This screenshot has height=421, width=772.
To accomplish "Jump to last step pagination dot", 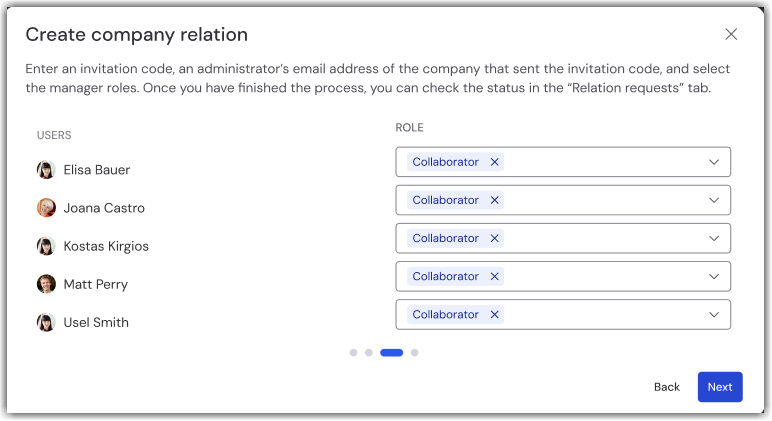I will 415,352.
